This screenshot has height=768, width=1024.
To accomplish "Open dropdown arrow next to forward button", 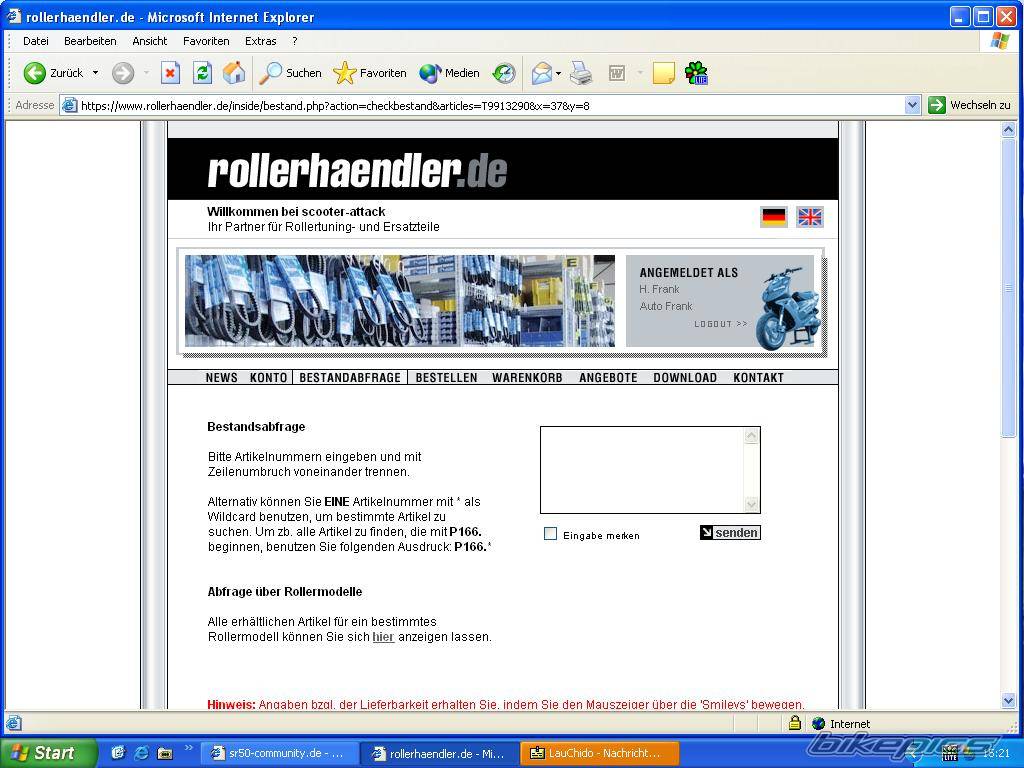I will click(x=146, y=72).
